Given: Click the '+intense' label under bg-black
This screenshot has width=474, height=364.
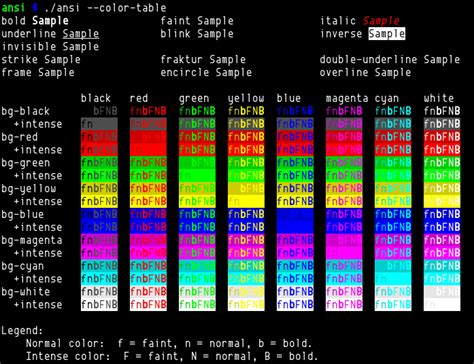Looking at the screenshot, I should tap(38, 124).
